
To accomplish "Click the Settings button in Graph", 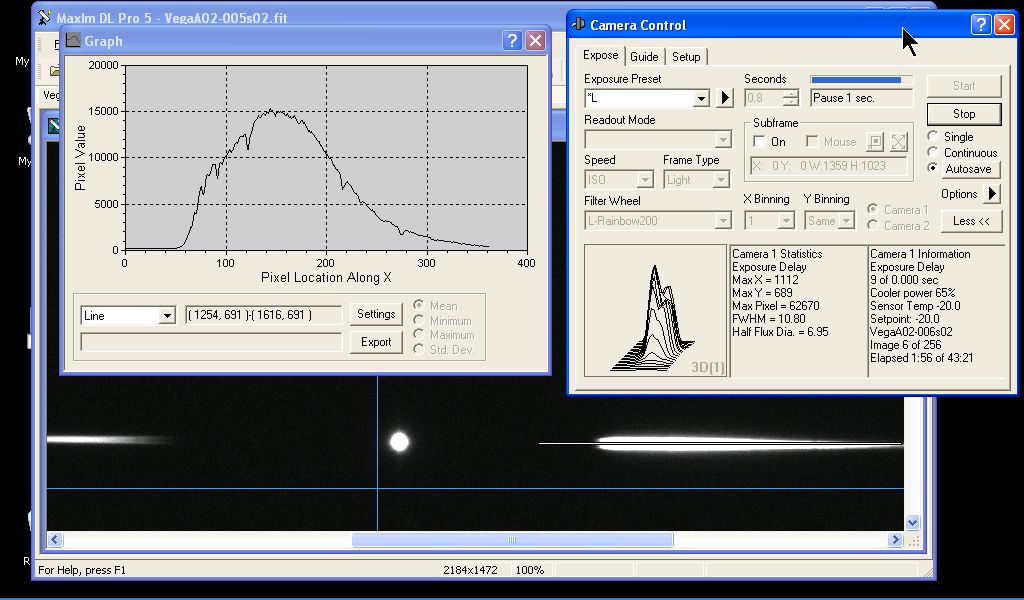I will [376, 314].
